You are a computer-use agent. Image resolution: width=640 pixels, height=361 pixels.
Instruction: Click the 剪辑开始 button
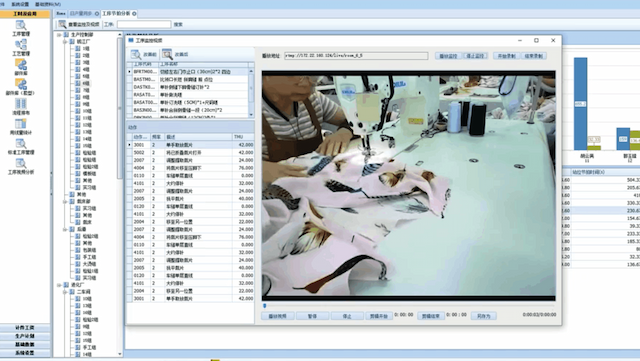click(x=379, y=316)
